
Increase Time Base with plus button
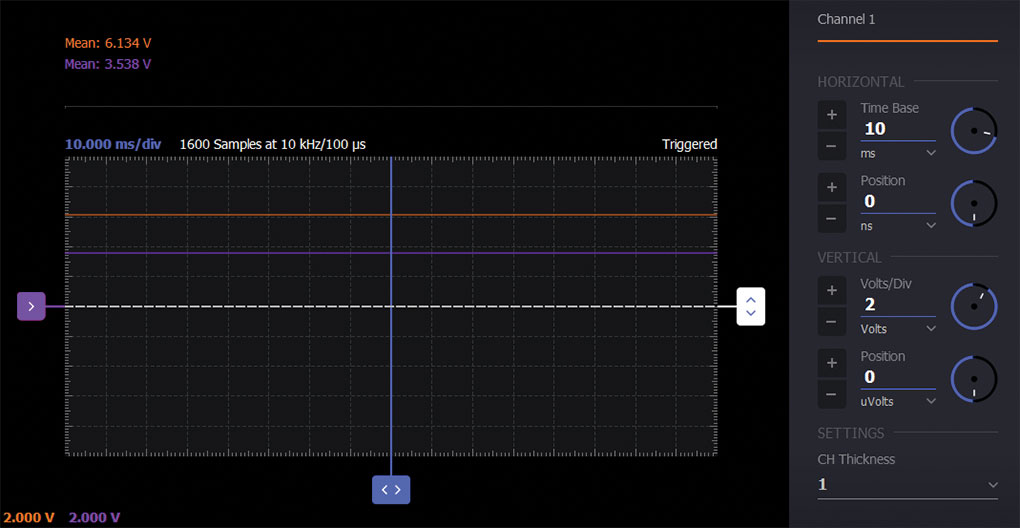coord(831,115)
